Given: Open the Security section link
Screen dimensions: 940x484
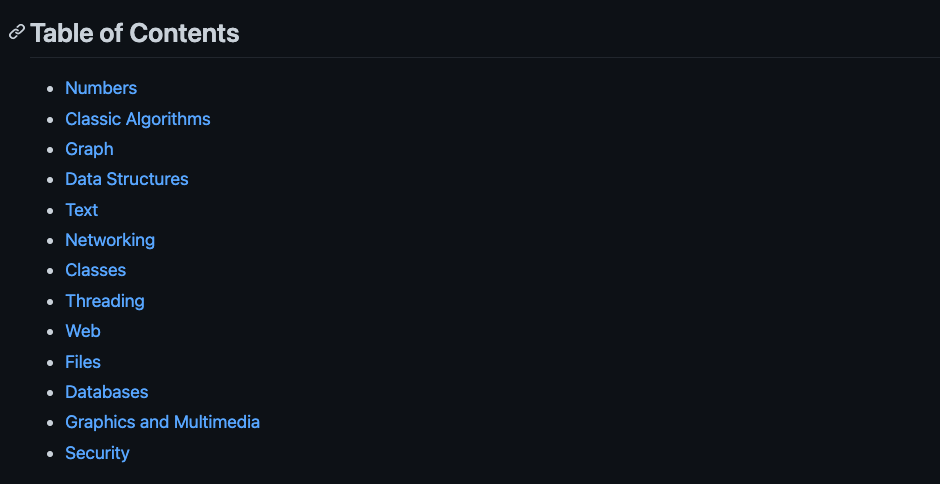Looking at the screenshot, I should 97,453.
